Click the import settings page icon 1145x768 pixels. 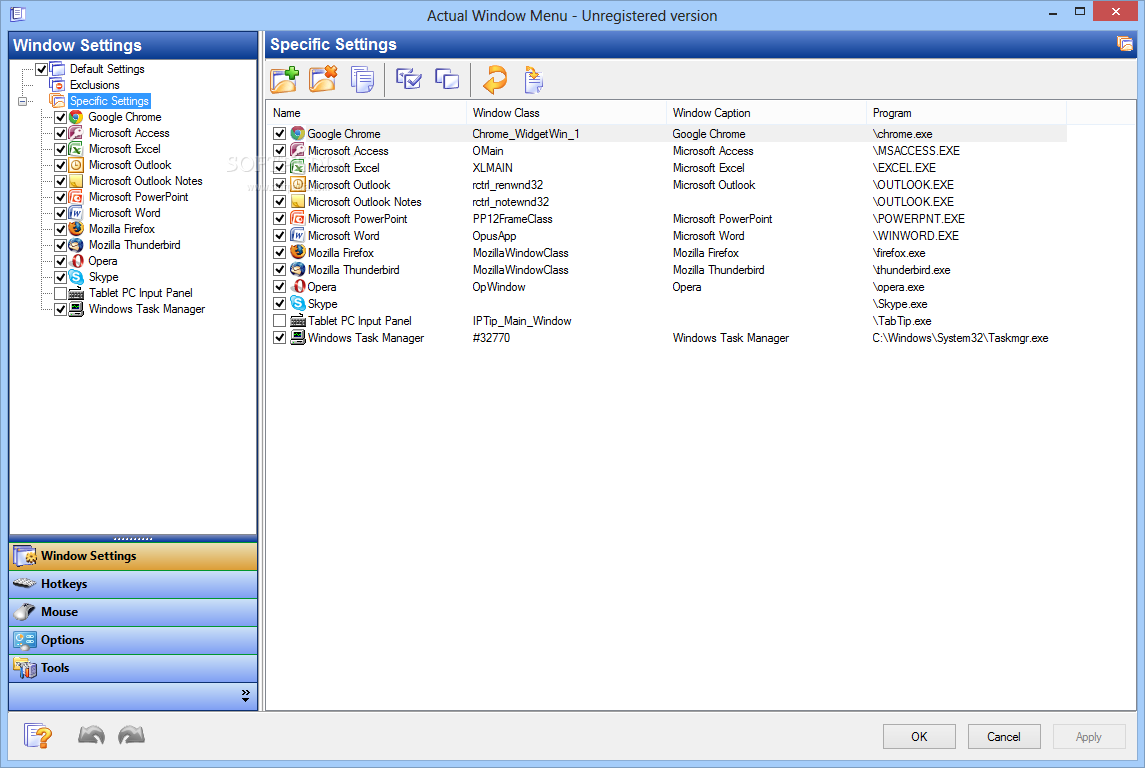pyautogui.click(x=534, y=80)
